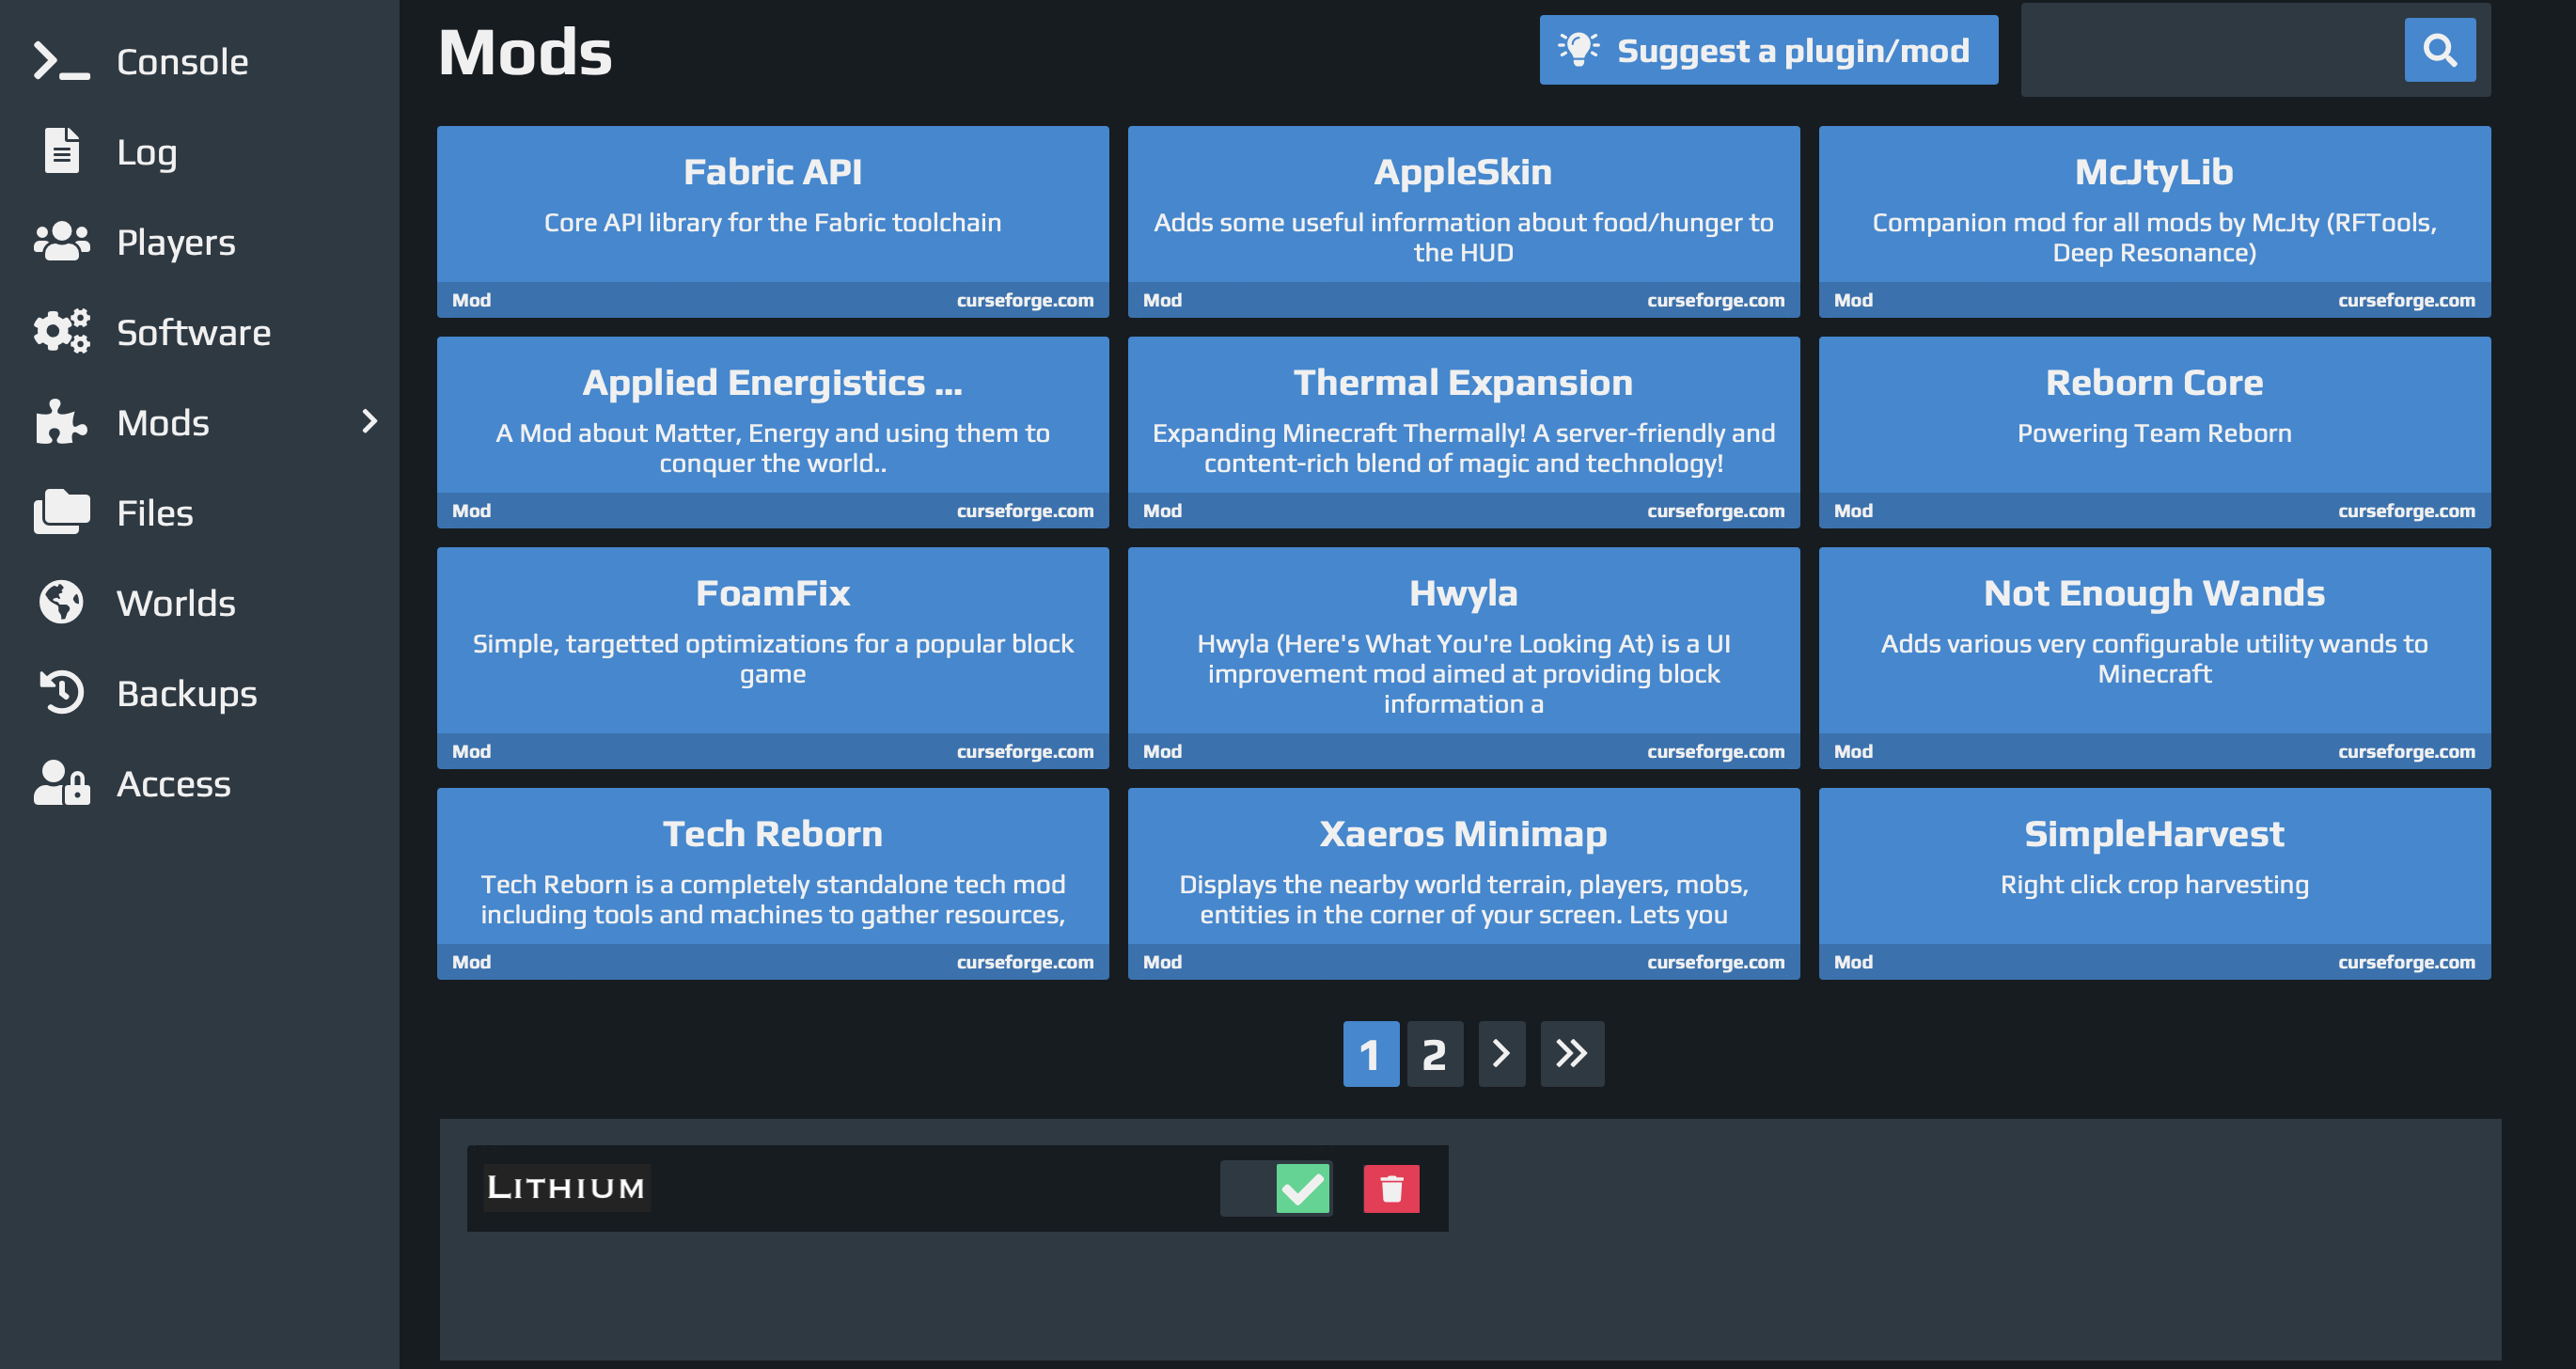Click curseforge.com on the McJtyLib card
Image resolution: width=2576 pixels, height=1369 pixels.
coord(2407,300)
